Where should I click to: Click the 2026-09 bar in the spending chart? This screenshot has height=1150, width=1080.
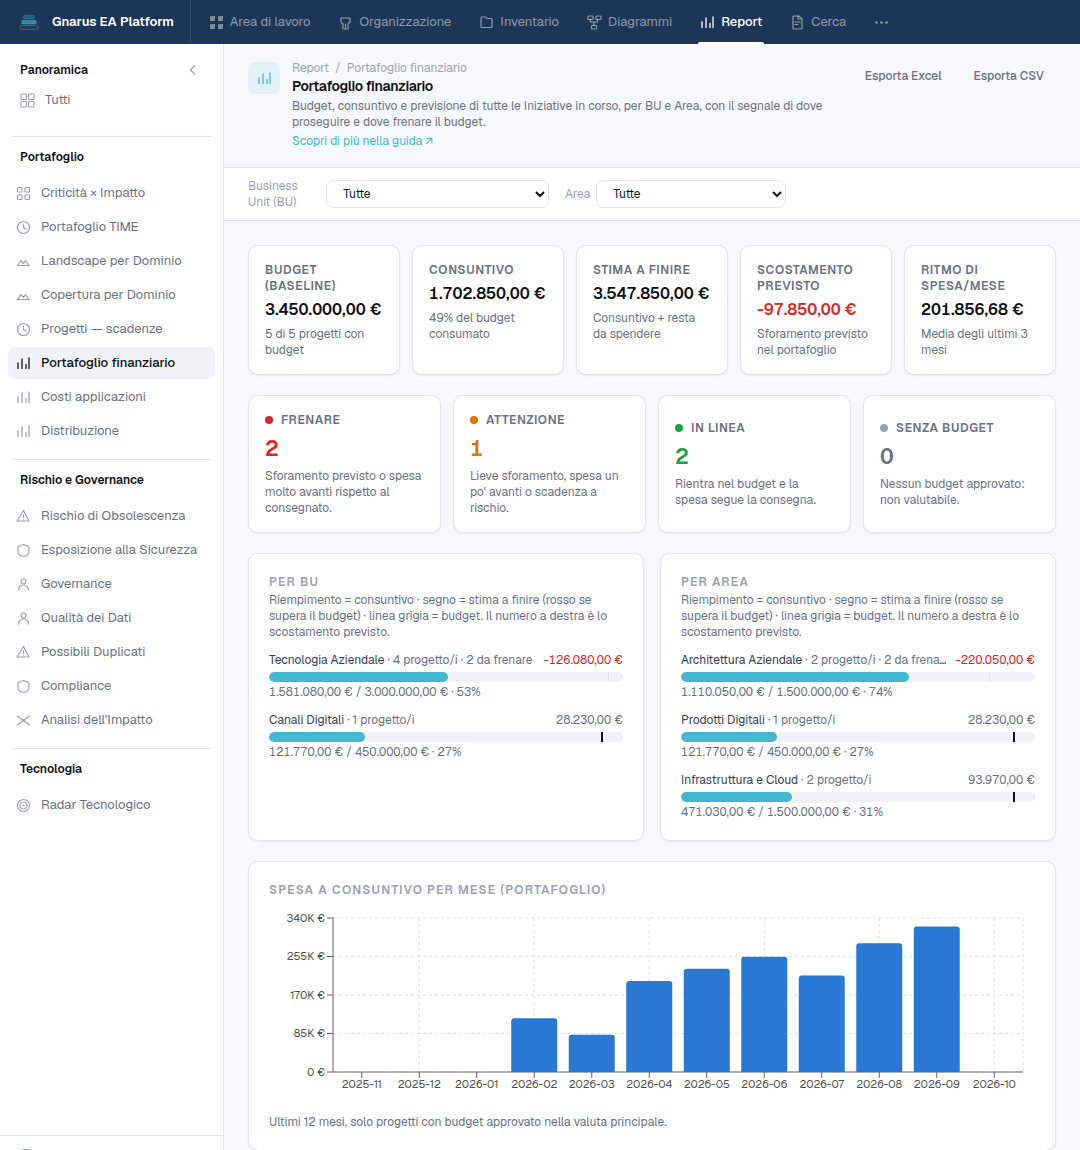tap(936, 999)
